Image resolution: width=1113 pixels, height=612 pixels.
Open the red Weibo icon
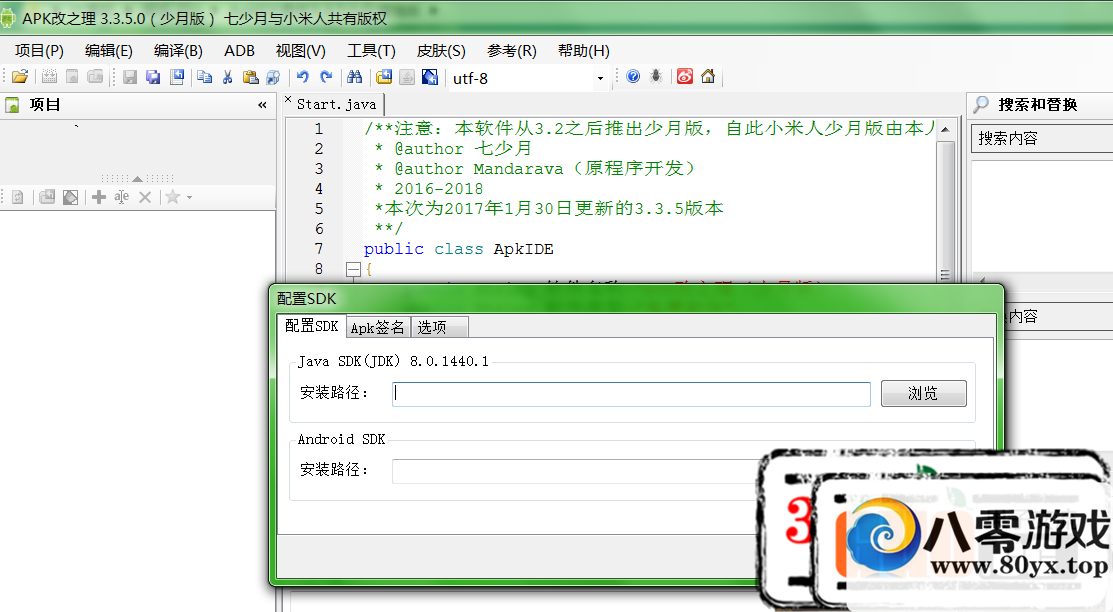click(685, 77)
